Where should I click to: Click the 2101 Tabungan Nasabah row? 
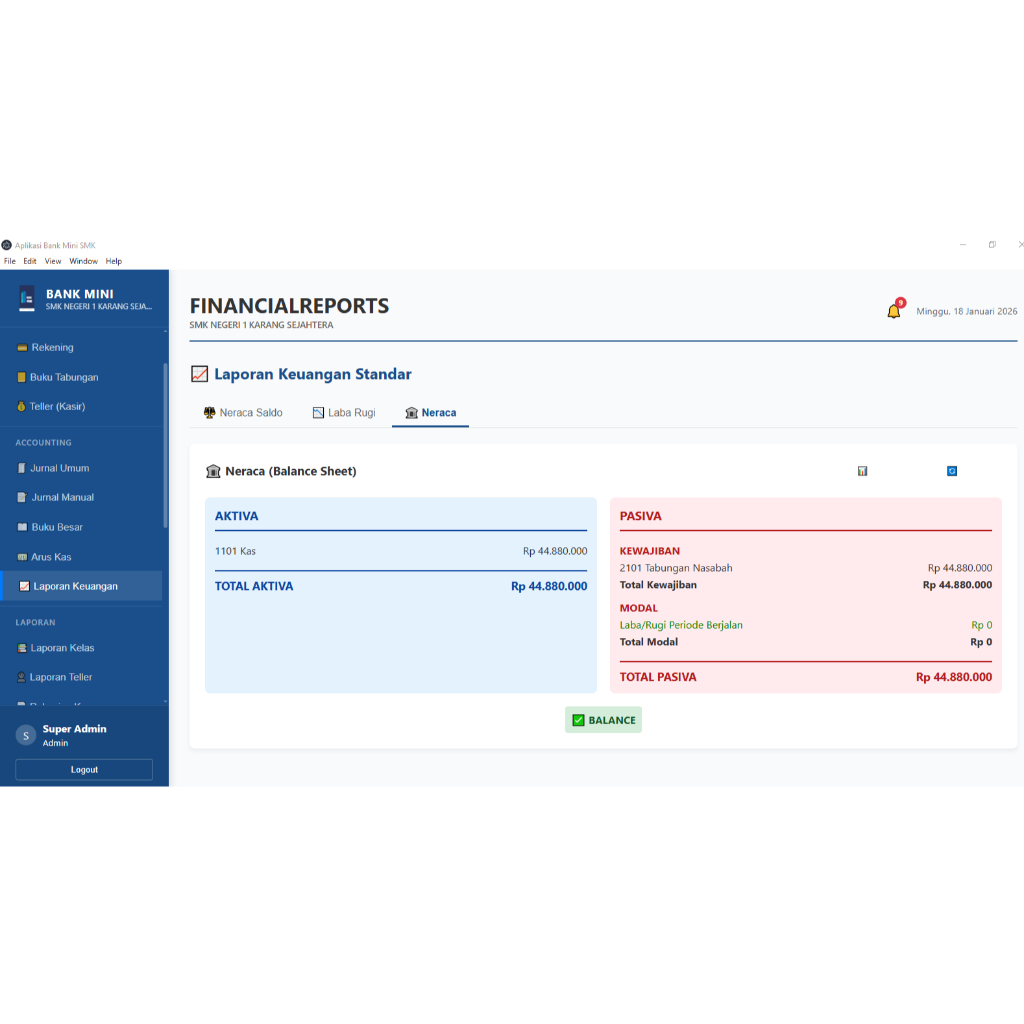806,568
